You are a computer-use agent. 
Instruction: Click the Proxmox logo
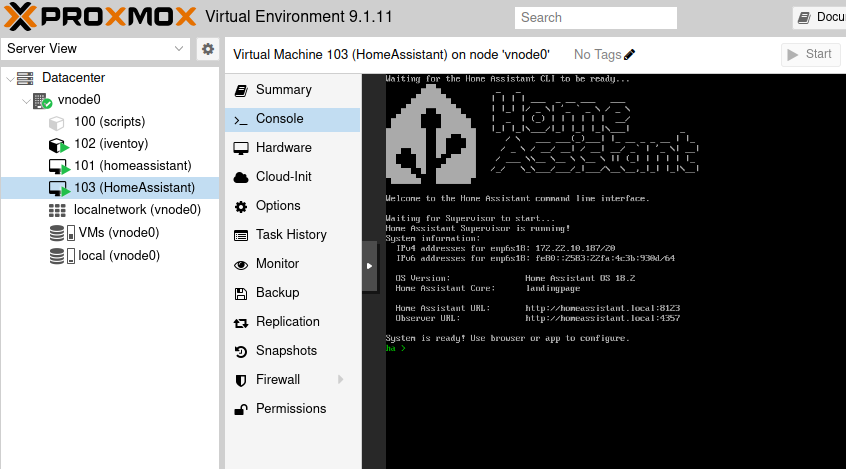(x=100, y=17)
